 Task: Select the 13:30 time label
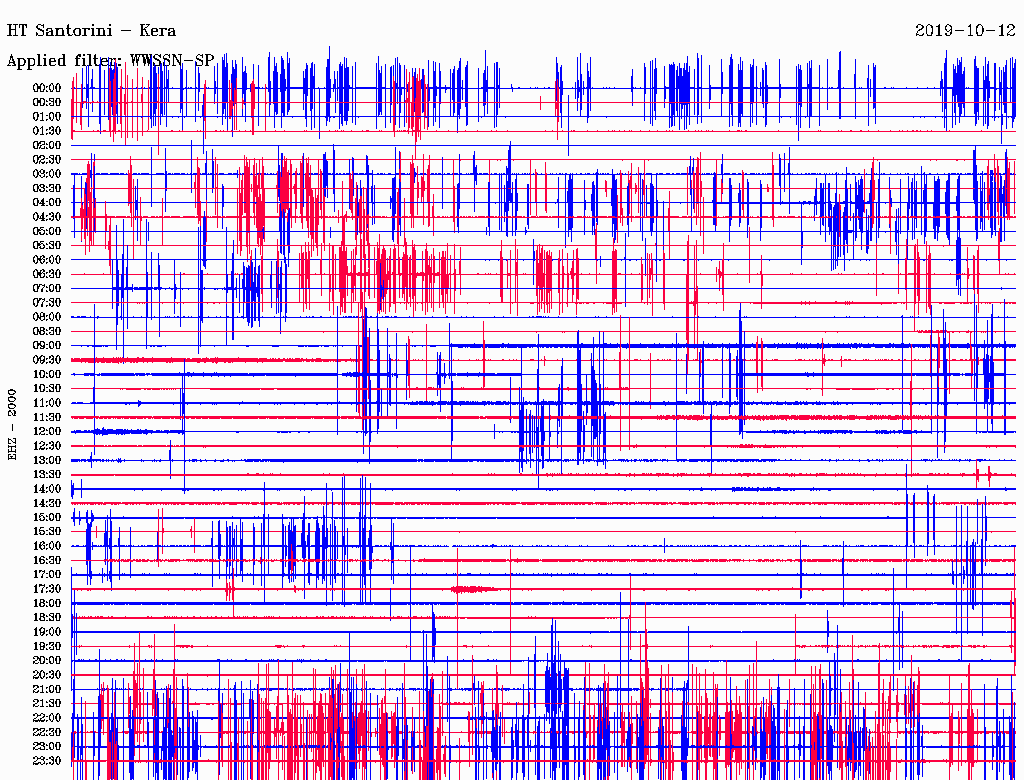pyautogui.click(x=47, y=475)
